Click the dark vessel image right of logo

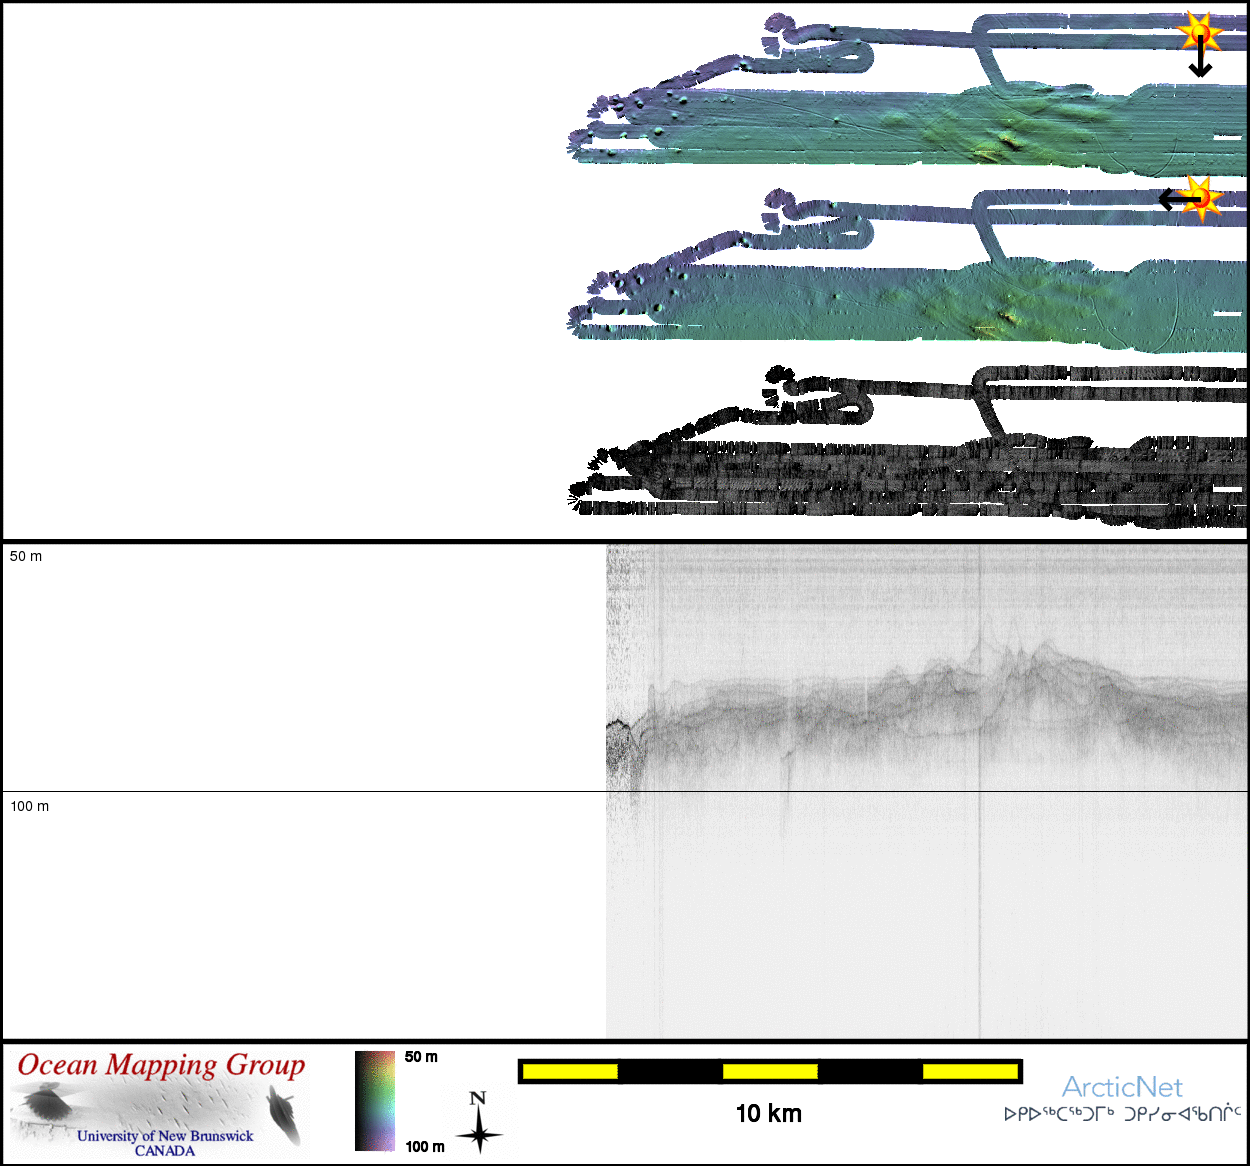(283, 1112)
